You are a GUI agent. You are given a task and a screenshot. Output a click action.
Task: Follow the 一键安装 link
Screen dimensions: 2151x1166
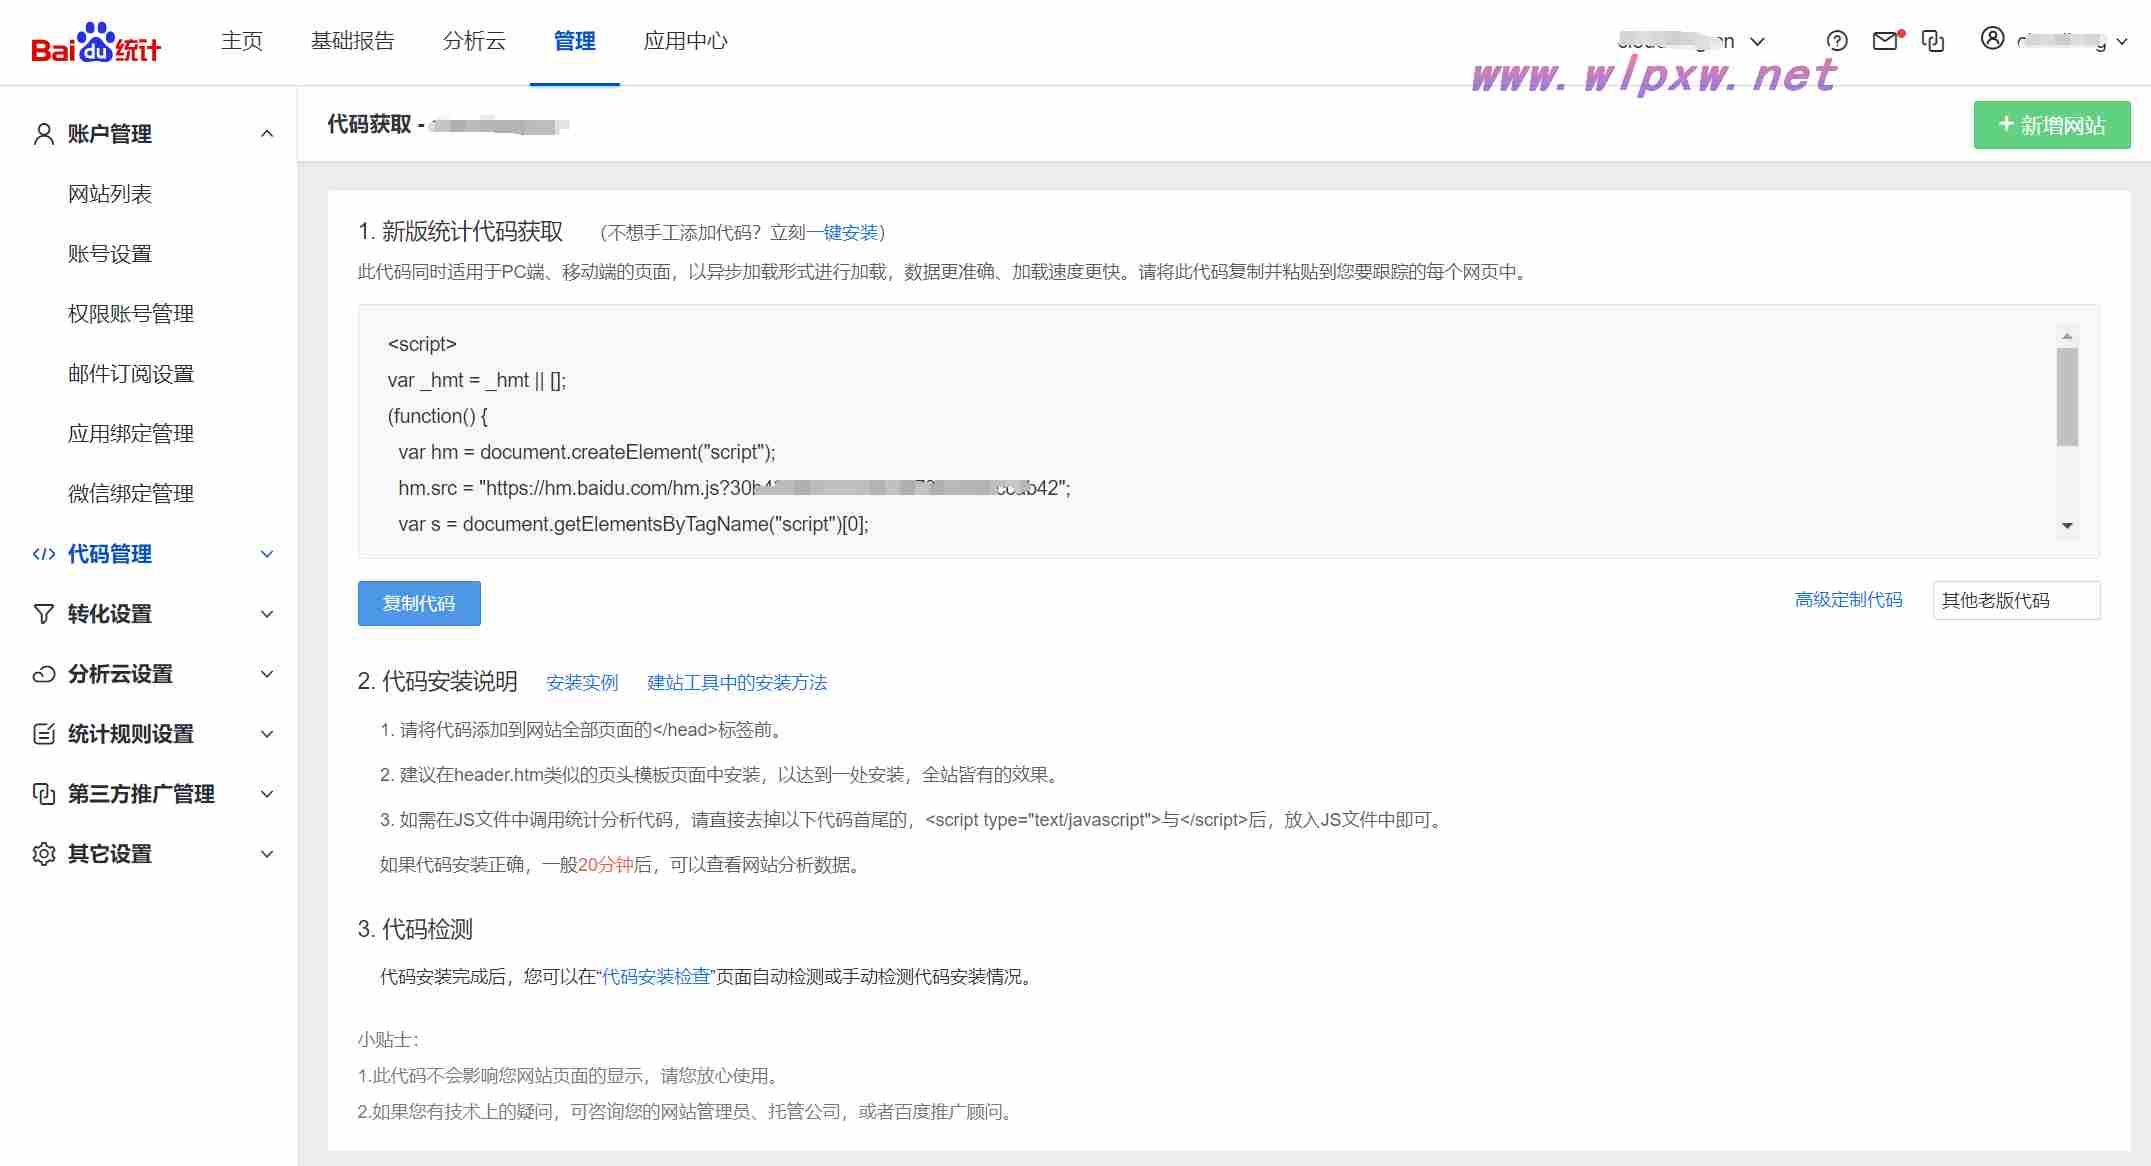coord(842,233)
